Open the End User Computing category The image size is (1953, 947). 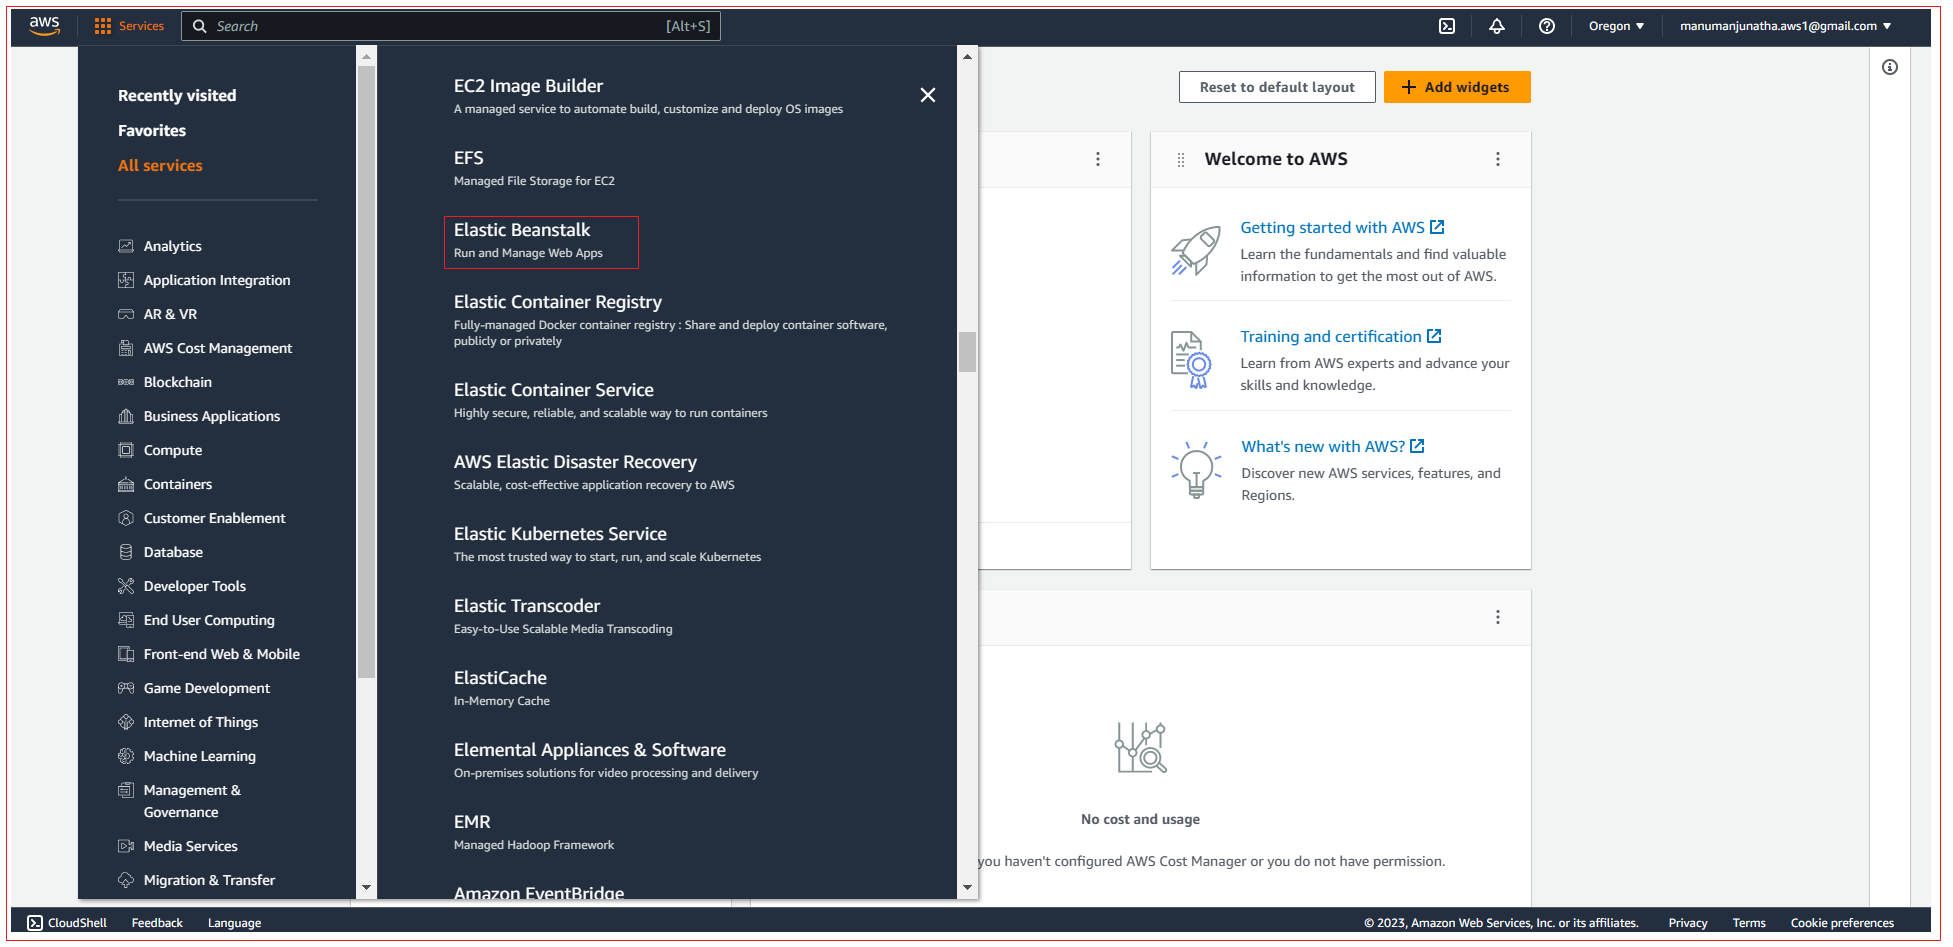[209, 620]
